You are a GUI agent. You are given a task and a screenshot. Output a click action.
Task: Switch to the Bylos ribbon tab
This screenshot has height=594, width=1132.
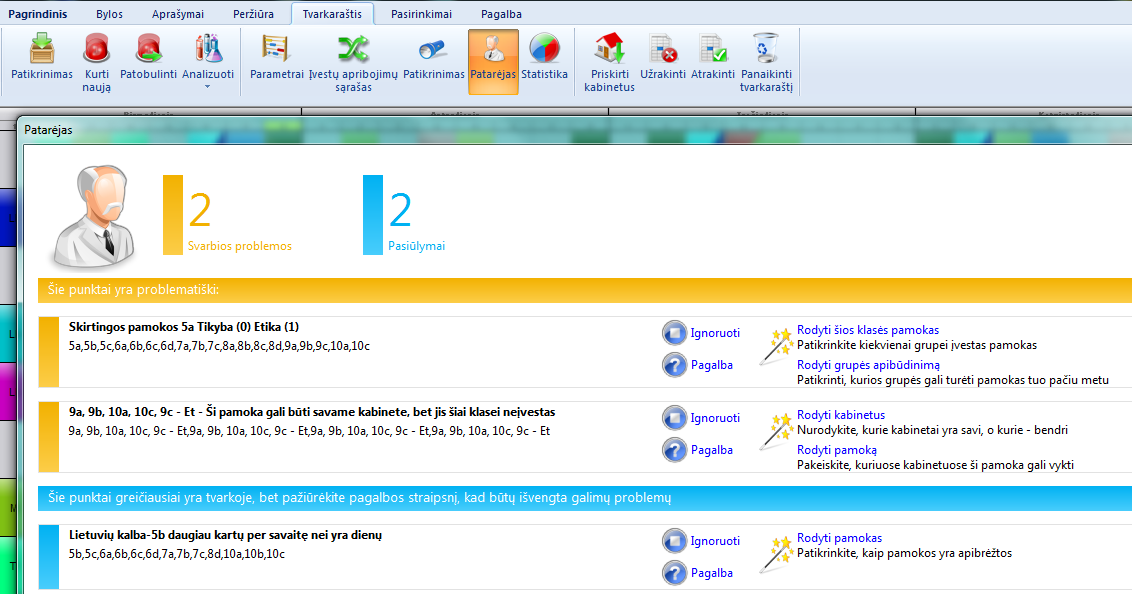tap(110, 14)
